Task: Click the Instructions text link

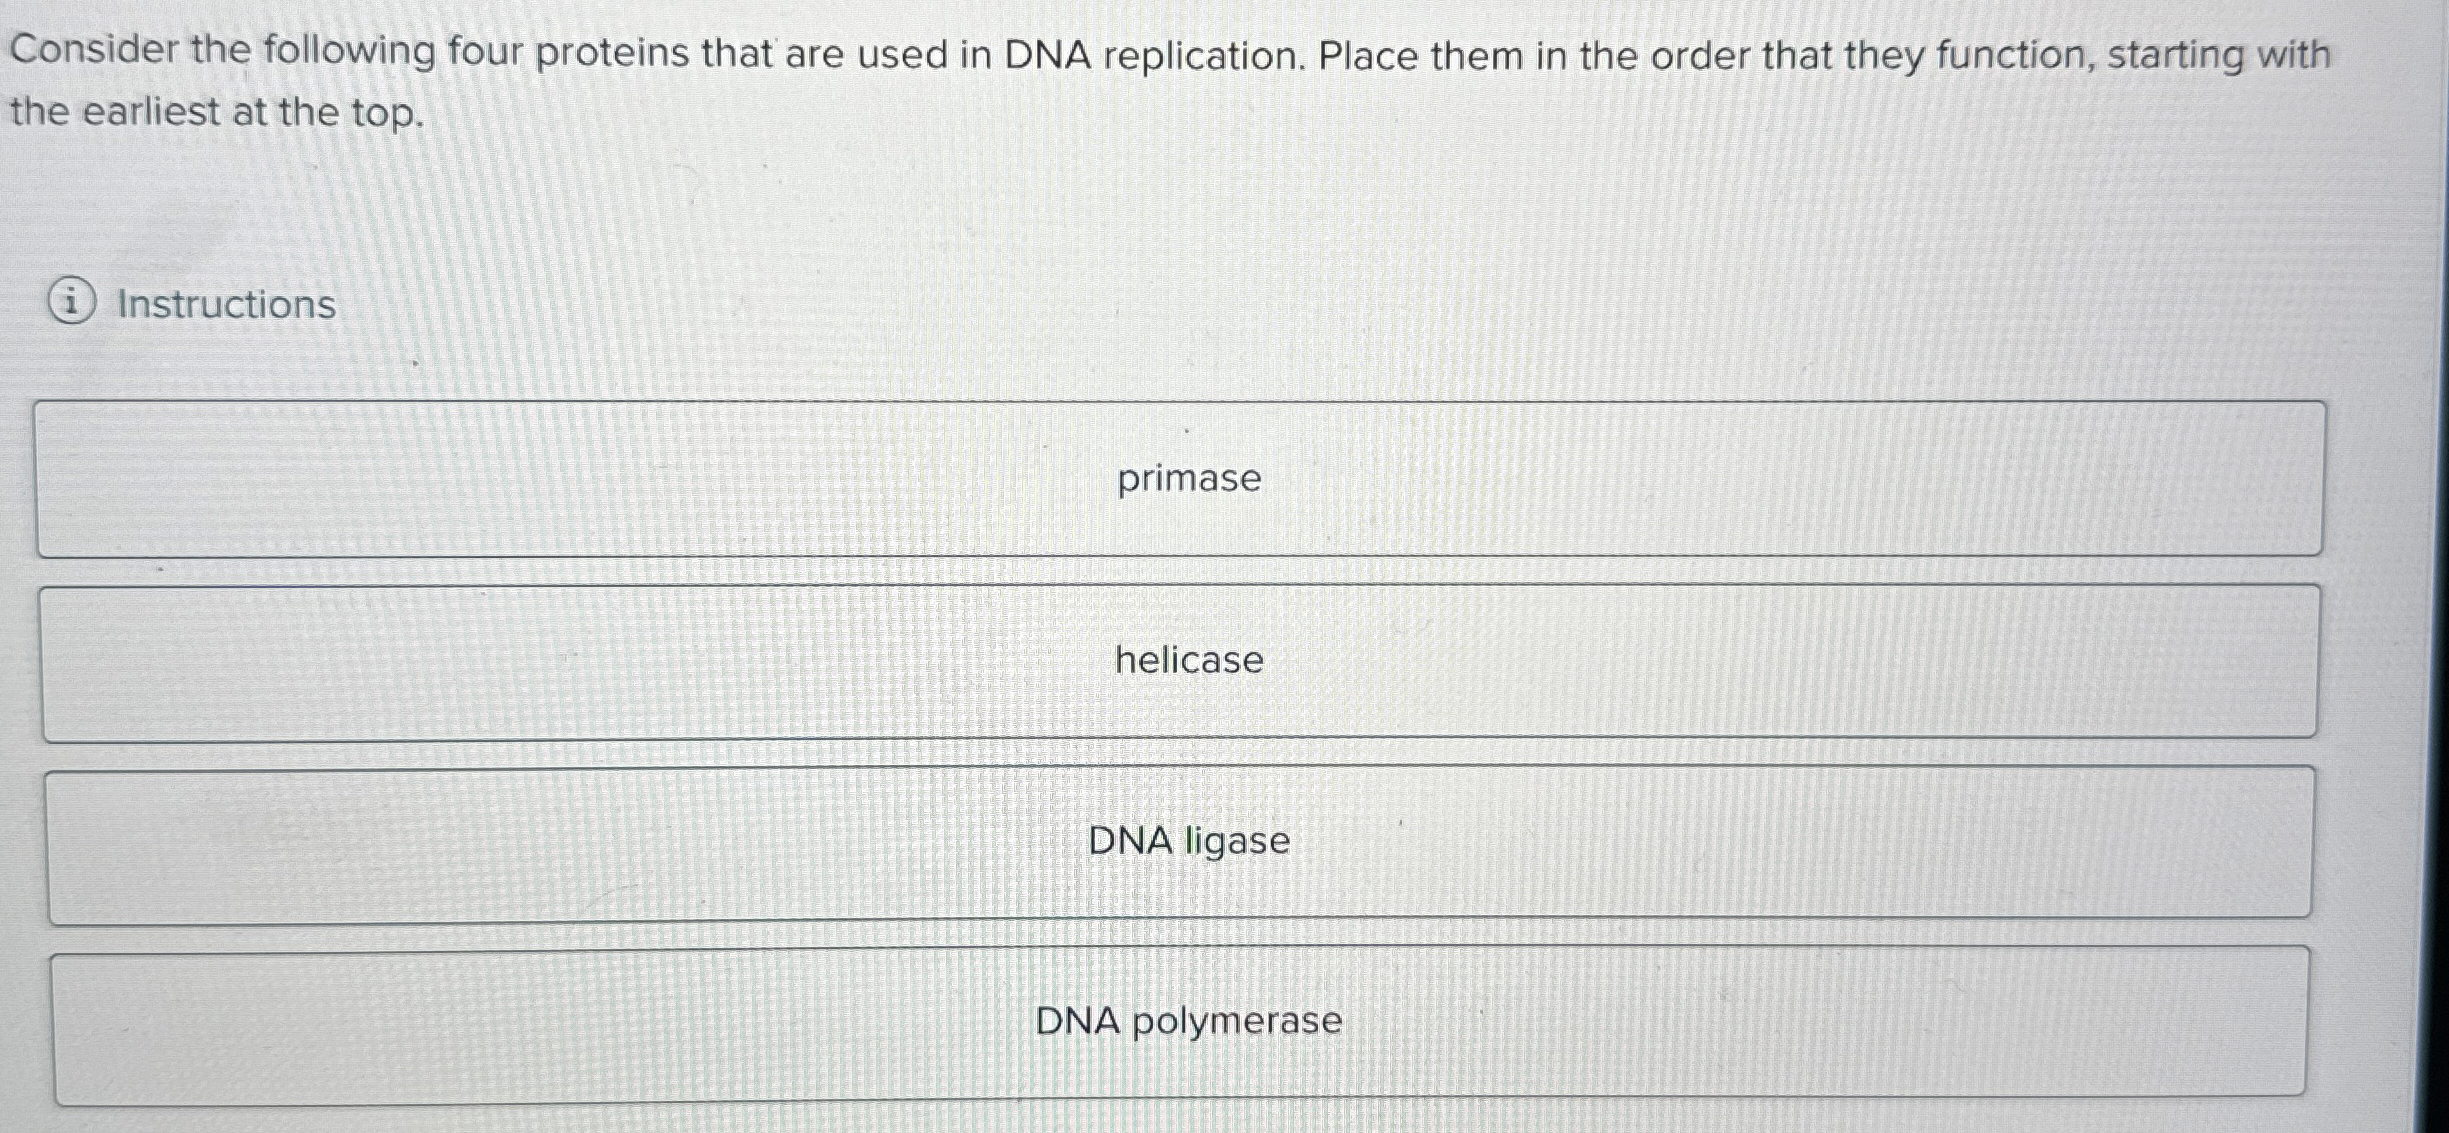Action: point(222,305)
